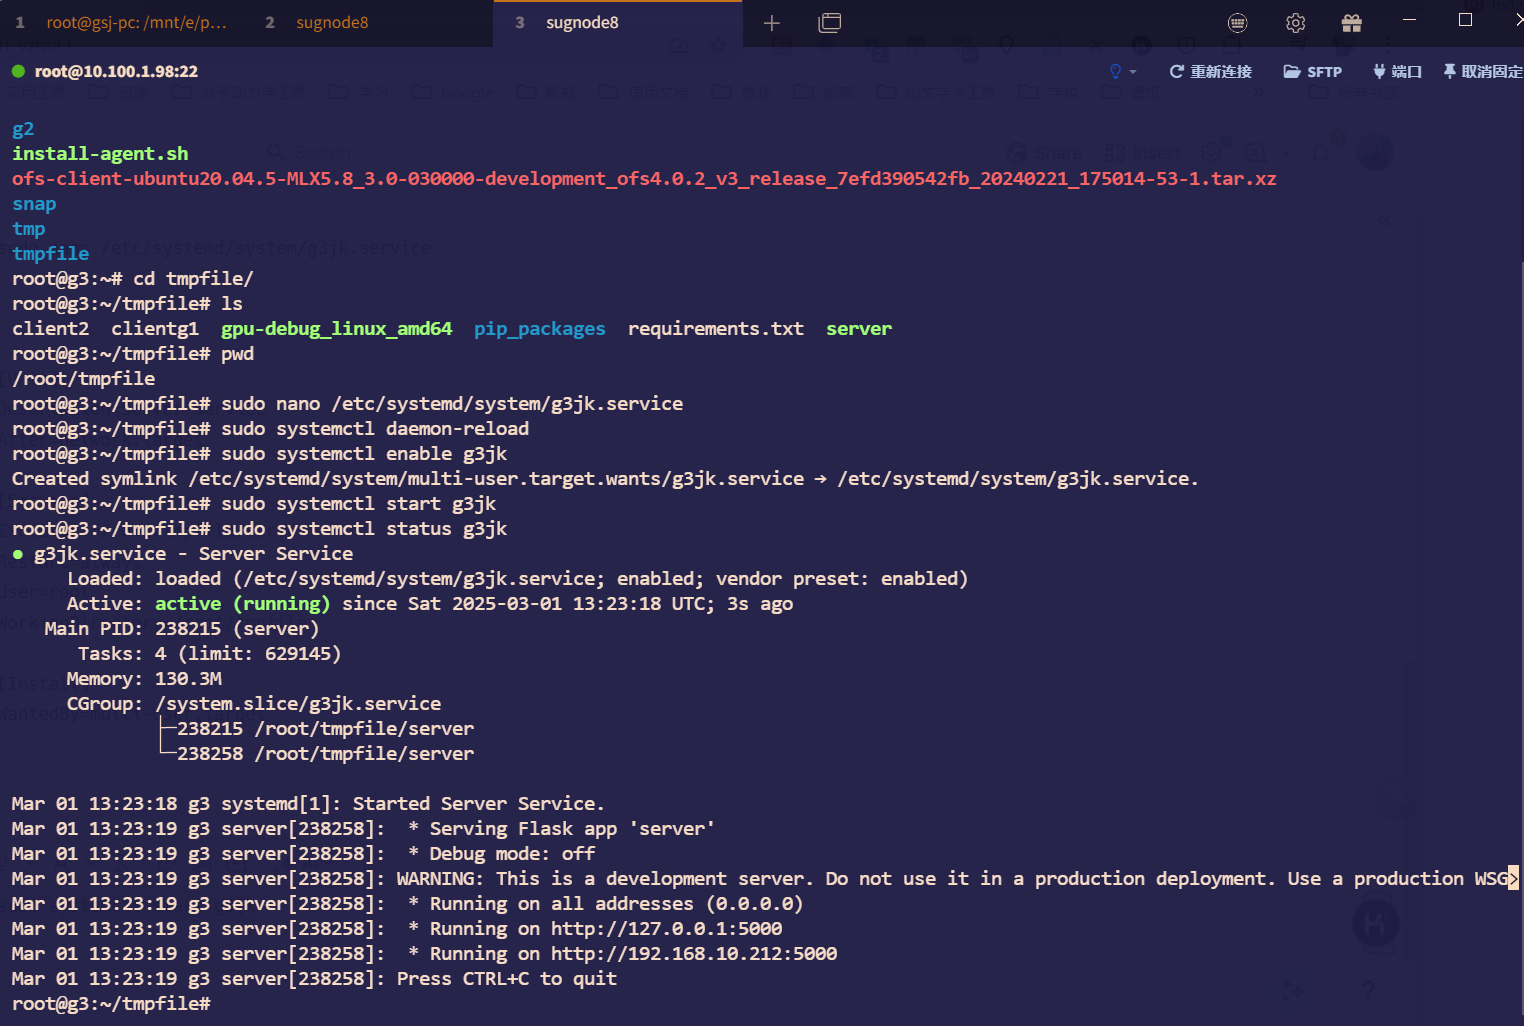The width and height of the screenshot is (1524, 1026).
Task: Click the line-overflow arrow on the WARNING line
Action: tap(1514, 878)
